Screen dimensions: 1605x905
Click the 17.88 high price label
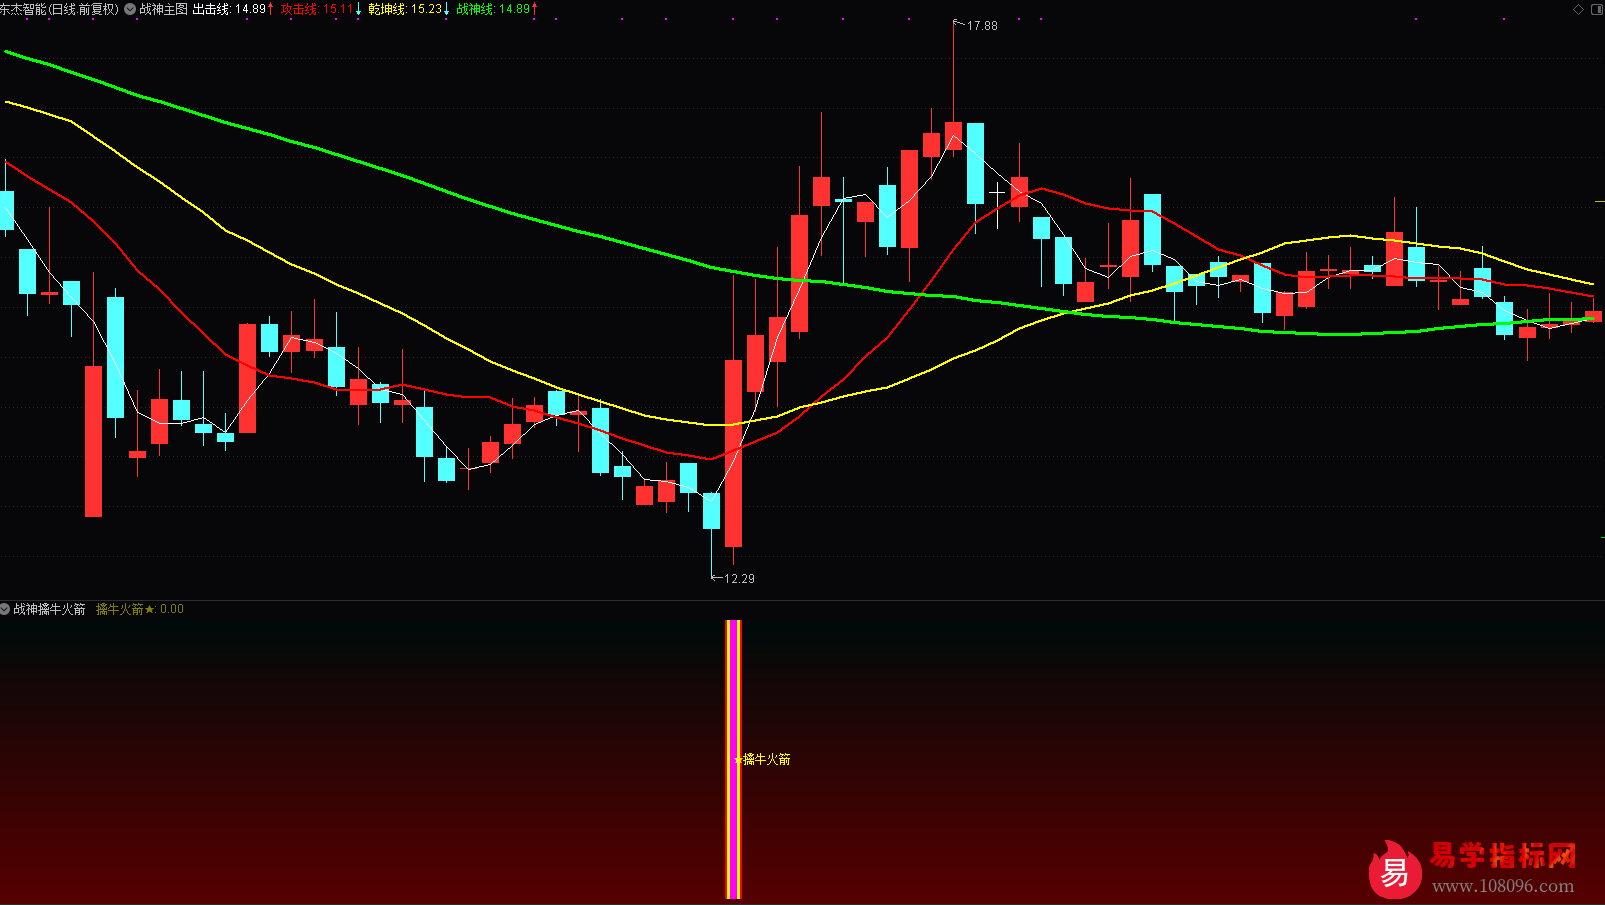tap(982, 26)
